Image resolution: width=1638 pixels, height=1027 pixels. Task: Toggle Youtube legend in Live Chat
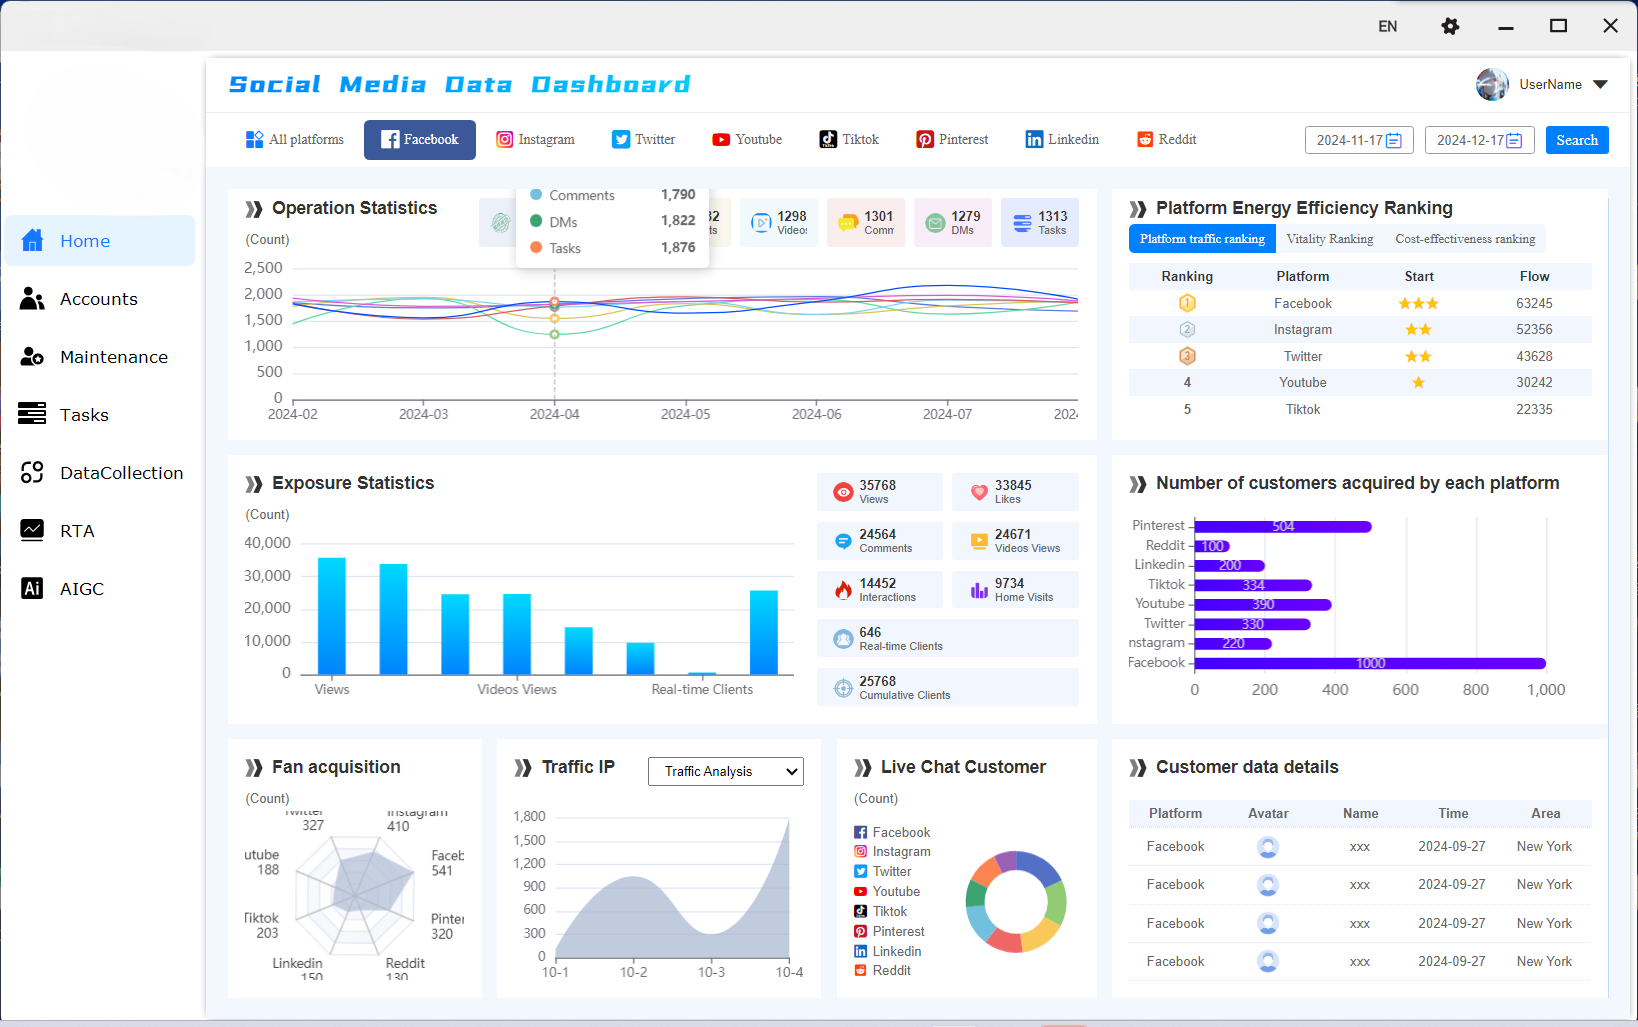point(887,892)
